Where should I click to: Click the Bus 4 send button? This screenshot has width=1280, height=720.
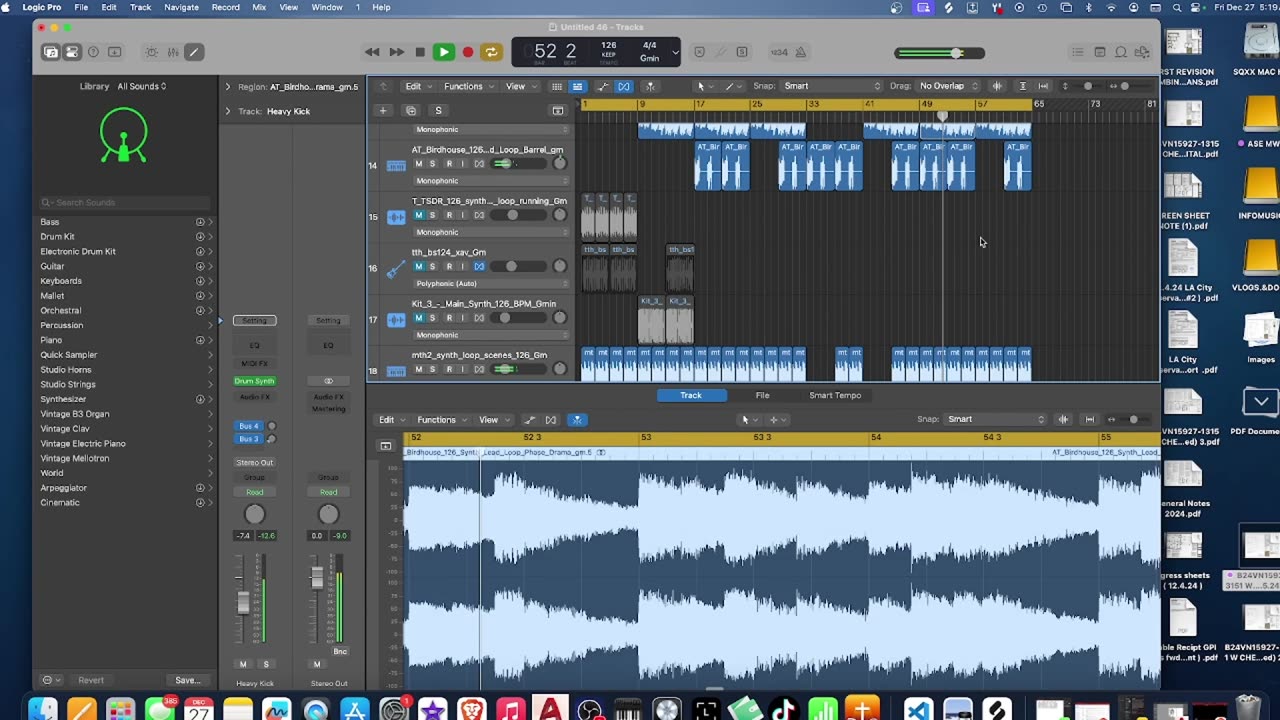pyautogui.click(x=249, y=426)
